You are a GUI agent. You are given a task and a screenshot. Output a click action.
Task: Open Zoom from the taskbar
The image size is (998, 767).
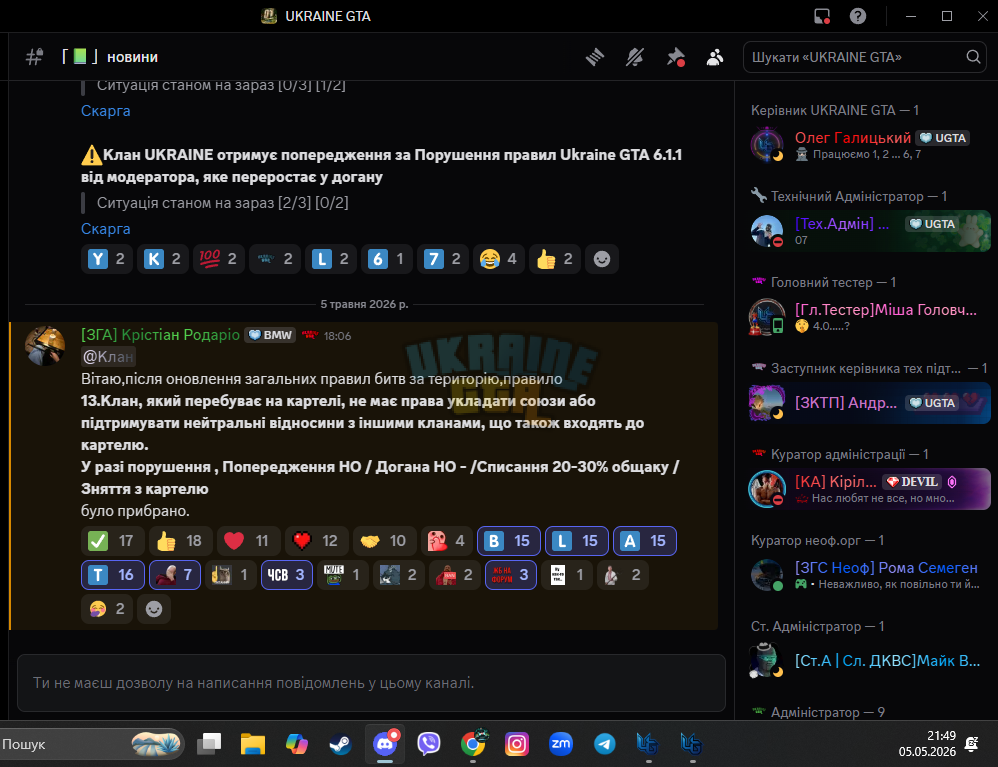[x=561, y=744]
